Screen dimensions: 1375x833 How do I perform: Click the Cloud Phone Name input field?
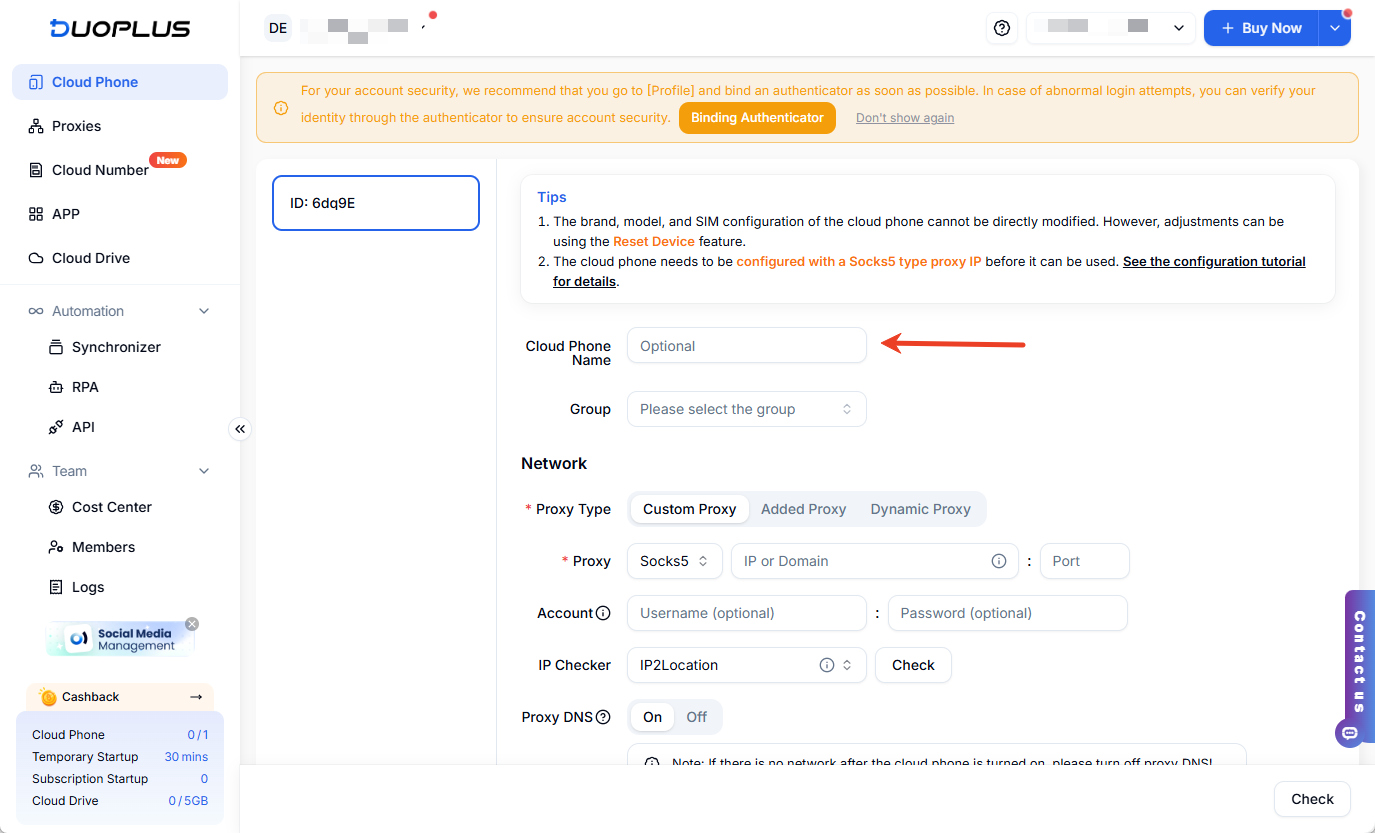tap(746, 346)
